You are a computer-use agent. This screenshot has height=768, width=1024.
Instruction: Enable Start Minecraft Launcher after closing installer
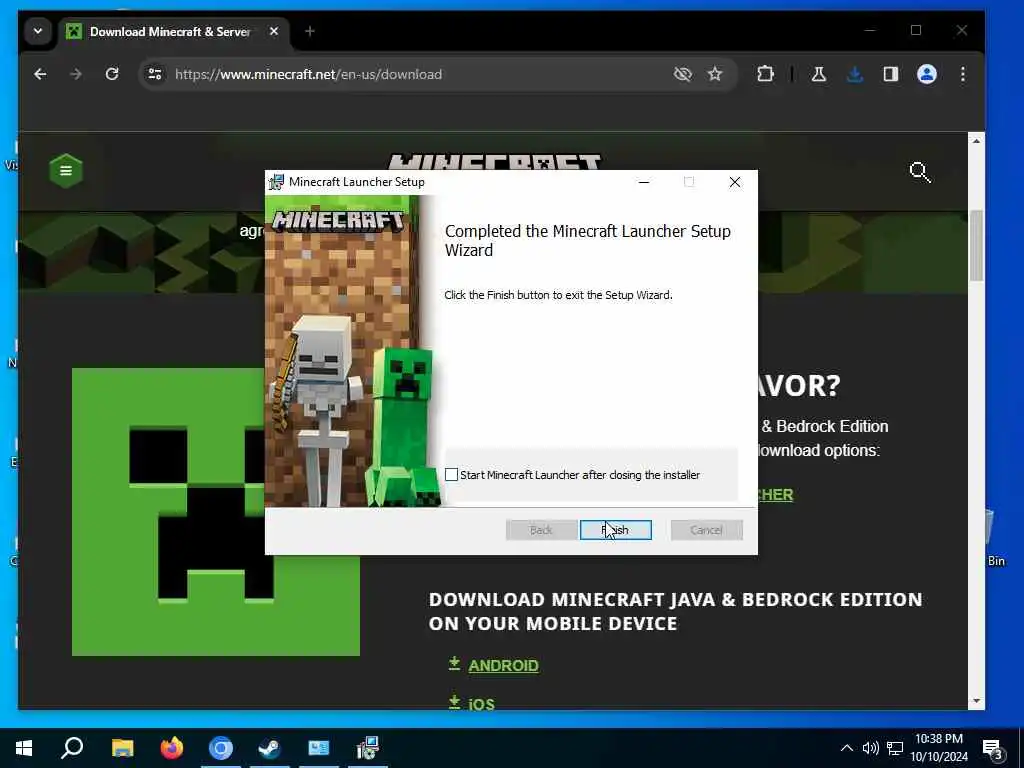[x=451, y=475]
